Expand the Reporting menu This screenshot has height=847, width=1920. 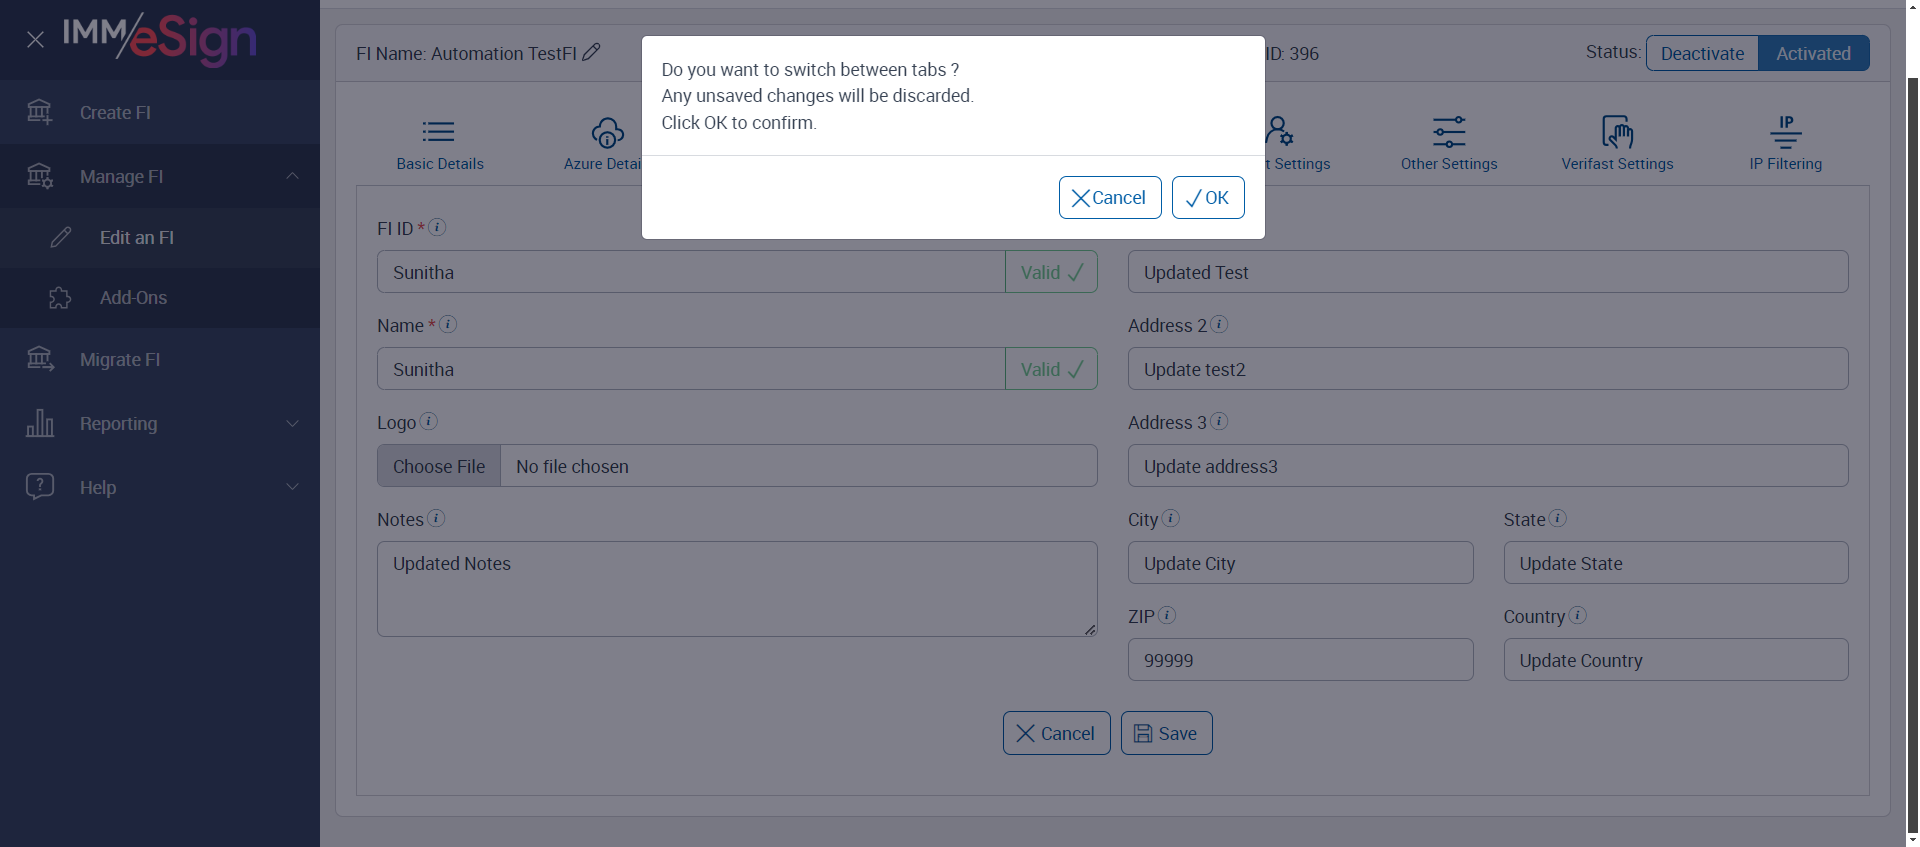292,423
